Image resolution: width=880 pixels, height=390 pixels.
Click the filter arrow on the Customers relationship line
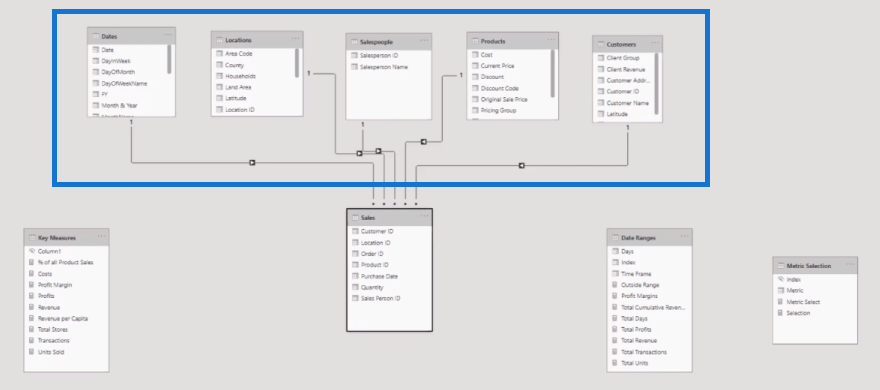click(521, 166)
